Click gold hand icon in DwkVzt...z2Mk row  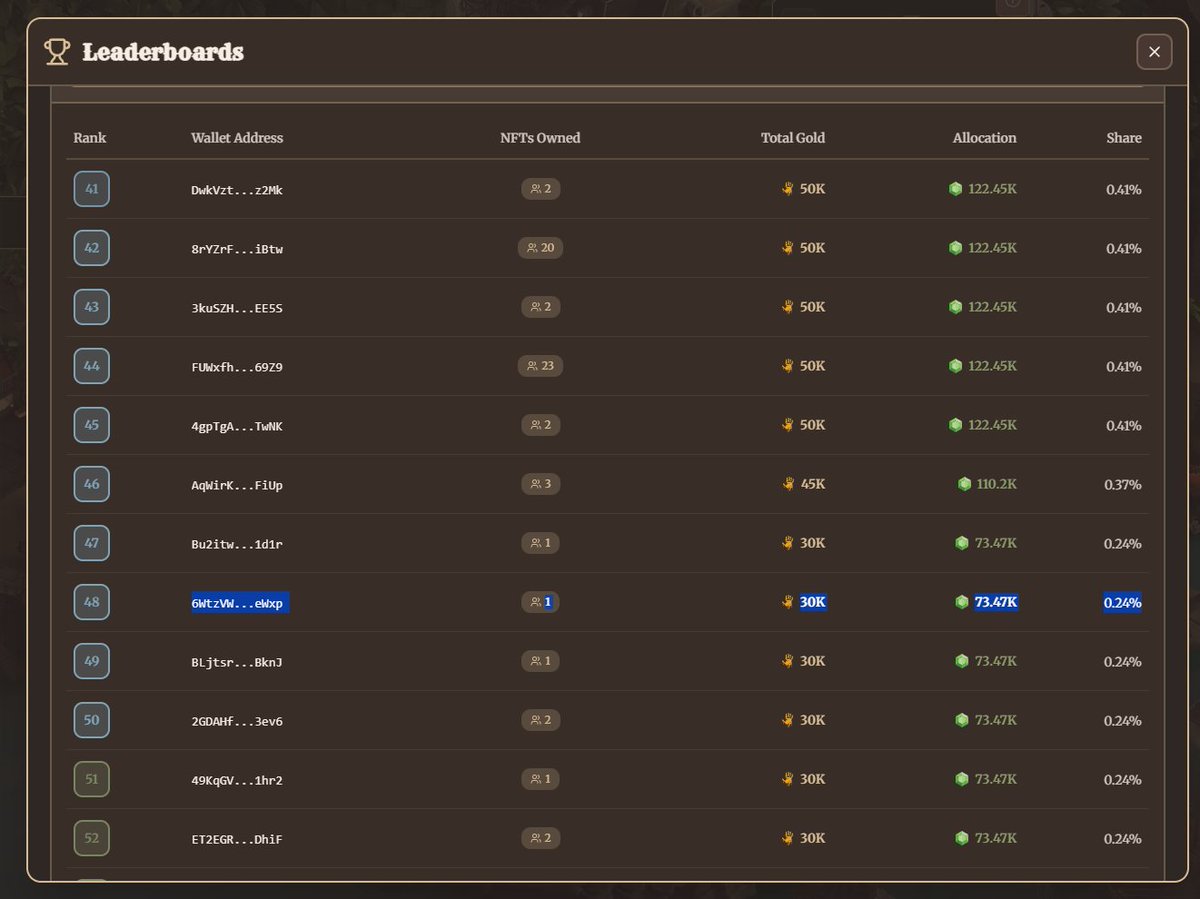tap(788, 189)
